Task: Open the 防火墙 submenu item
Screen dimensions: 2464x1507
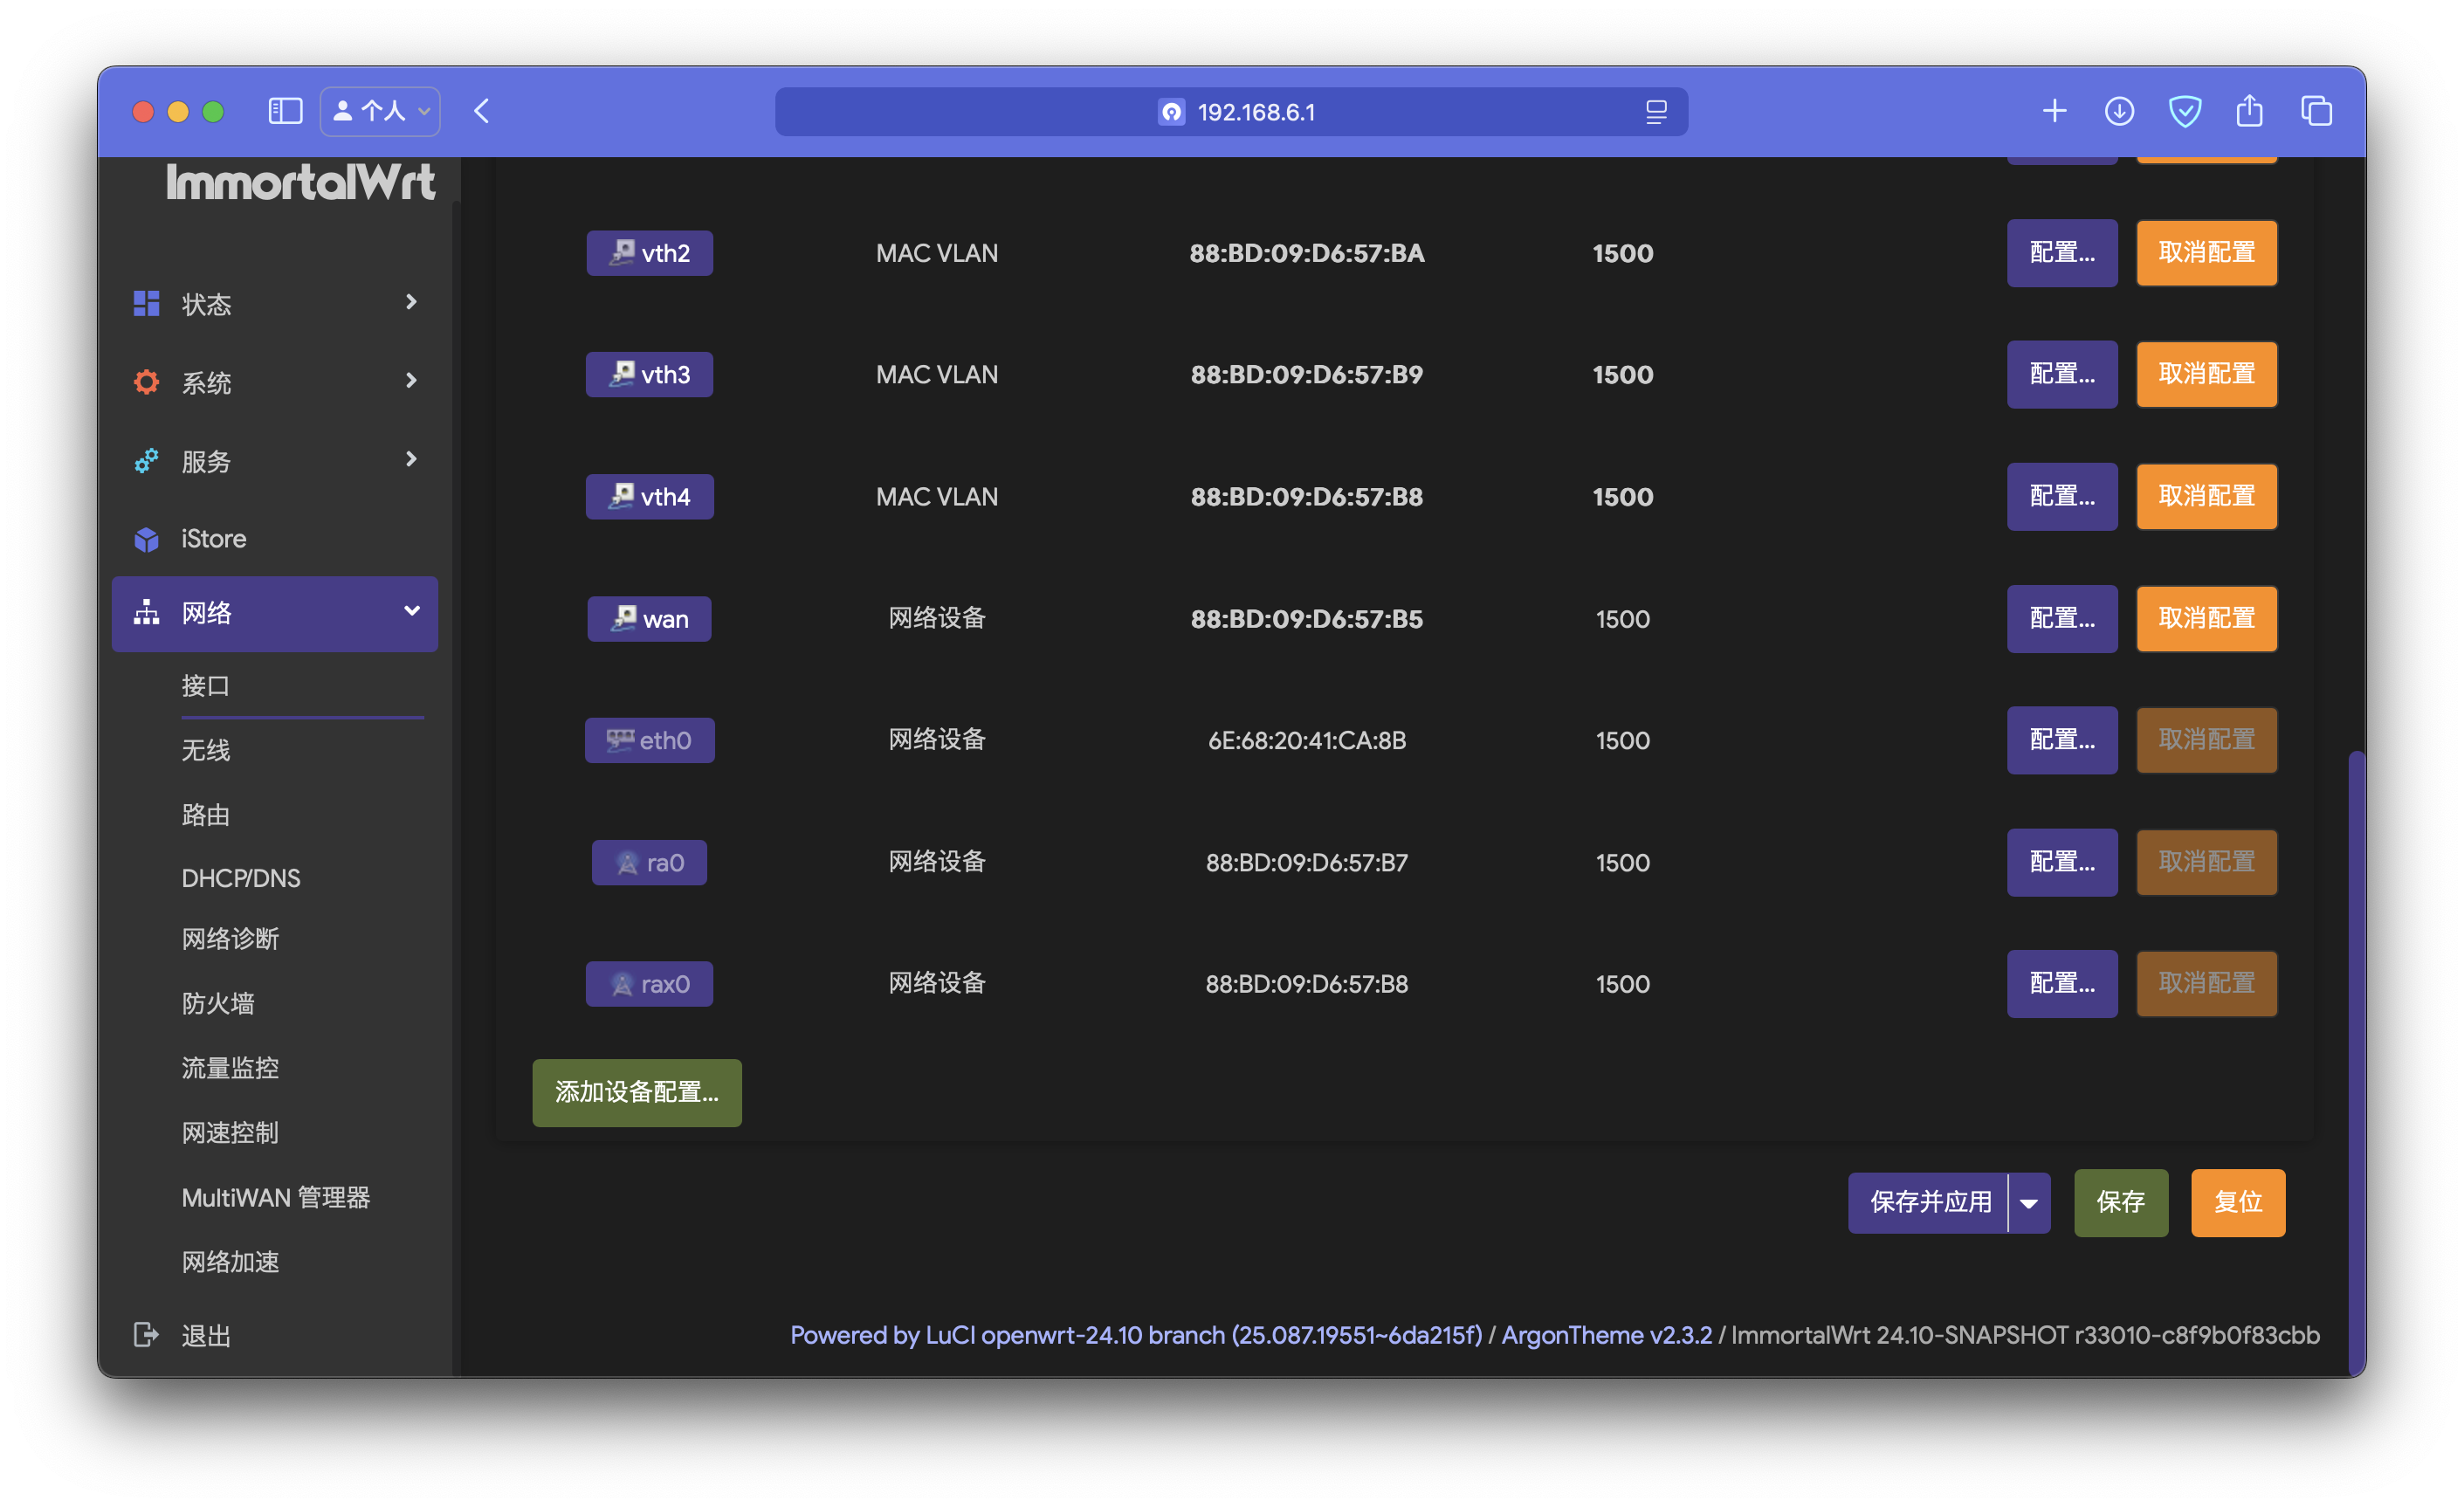Action: click(x=218, y=1003)
